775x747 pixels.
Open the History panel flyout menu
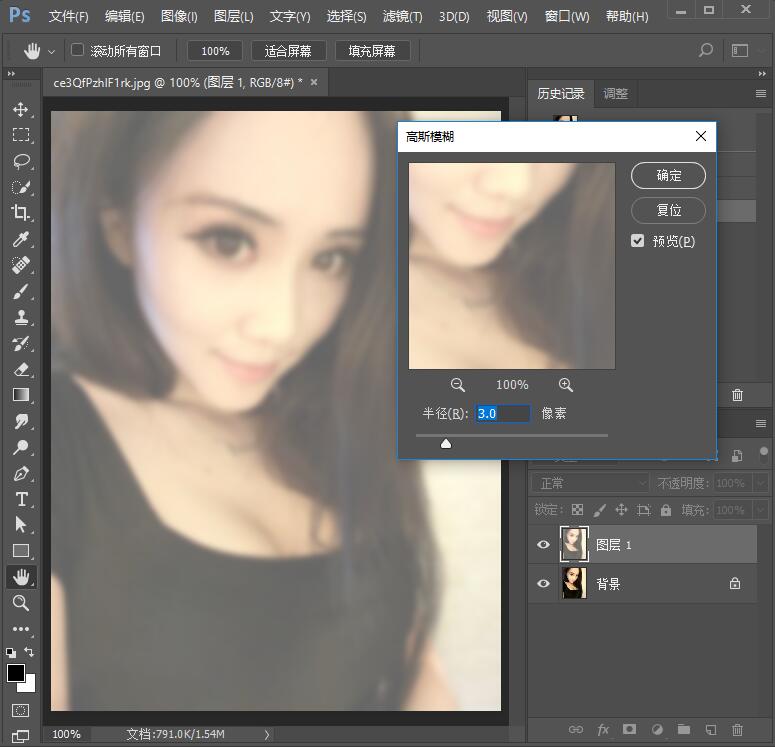coord(761,93)
